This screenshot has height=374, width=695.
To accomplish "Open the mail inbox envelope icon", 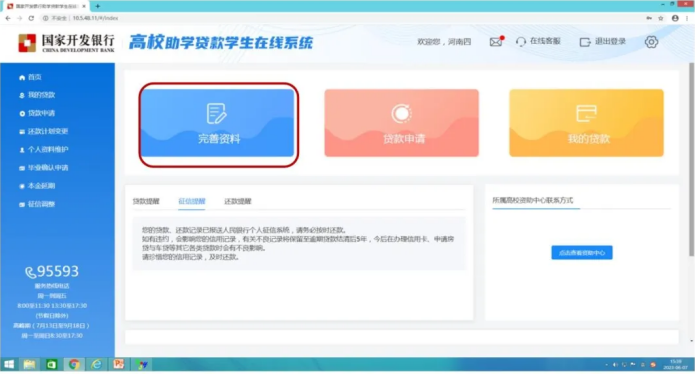I will click(x=496, y=42).
